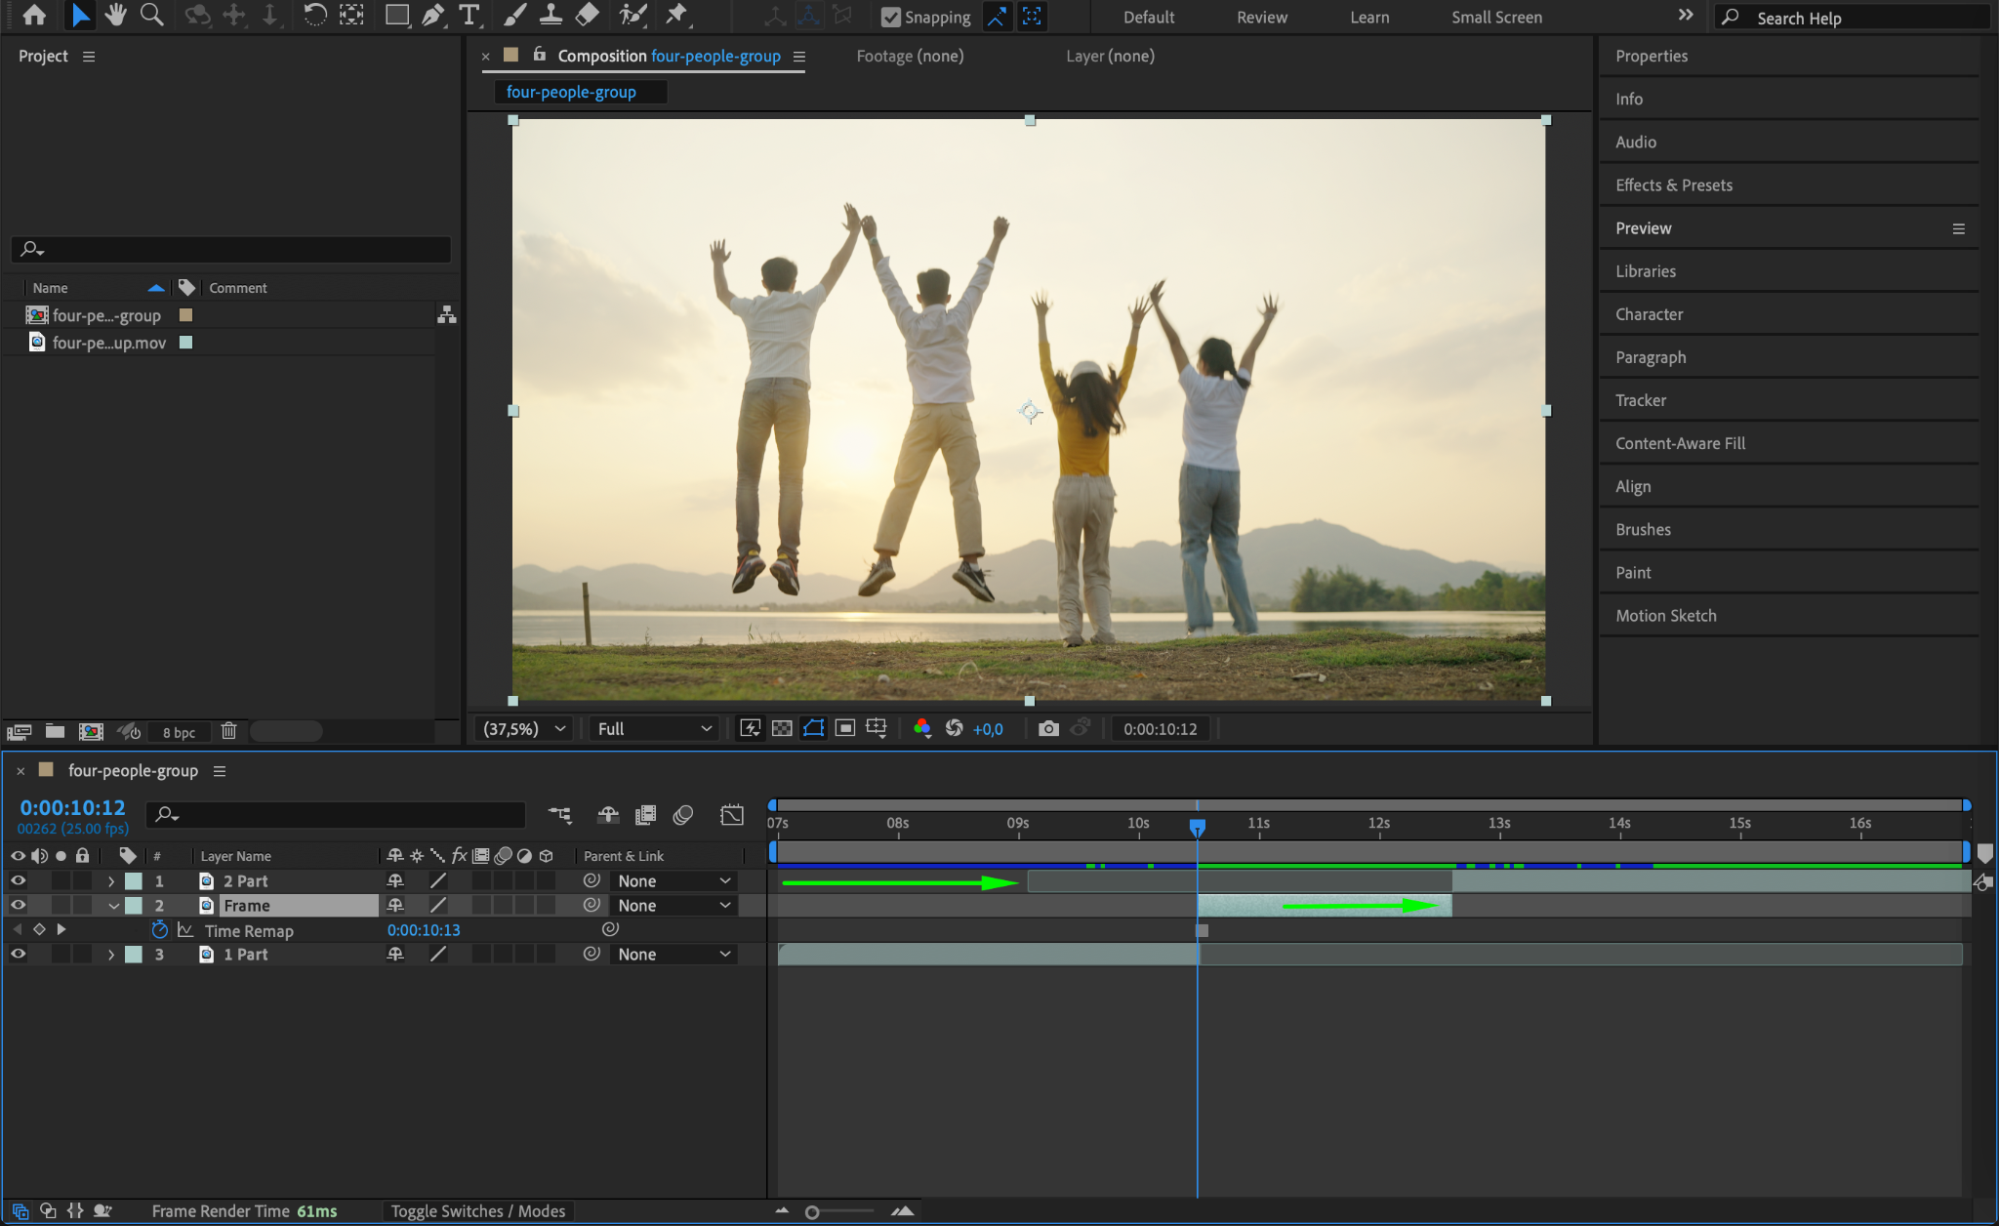Click Toggle Switches / Modes button
Screen dimensions: 1999x1226
478,1211
